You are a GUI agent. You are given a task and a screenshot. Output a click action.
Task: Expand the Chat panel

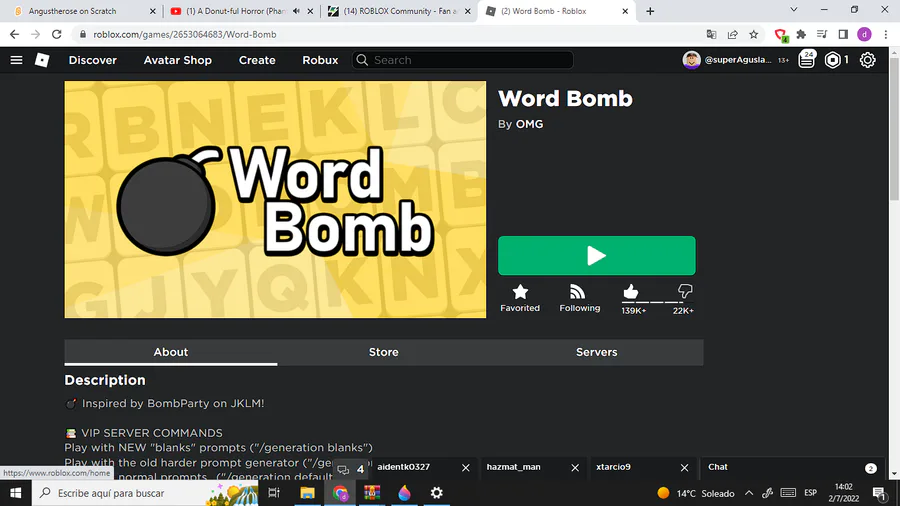(x=792, y=468)
